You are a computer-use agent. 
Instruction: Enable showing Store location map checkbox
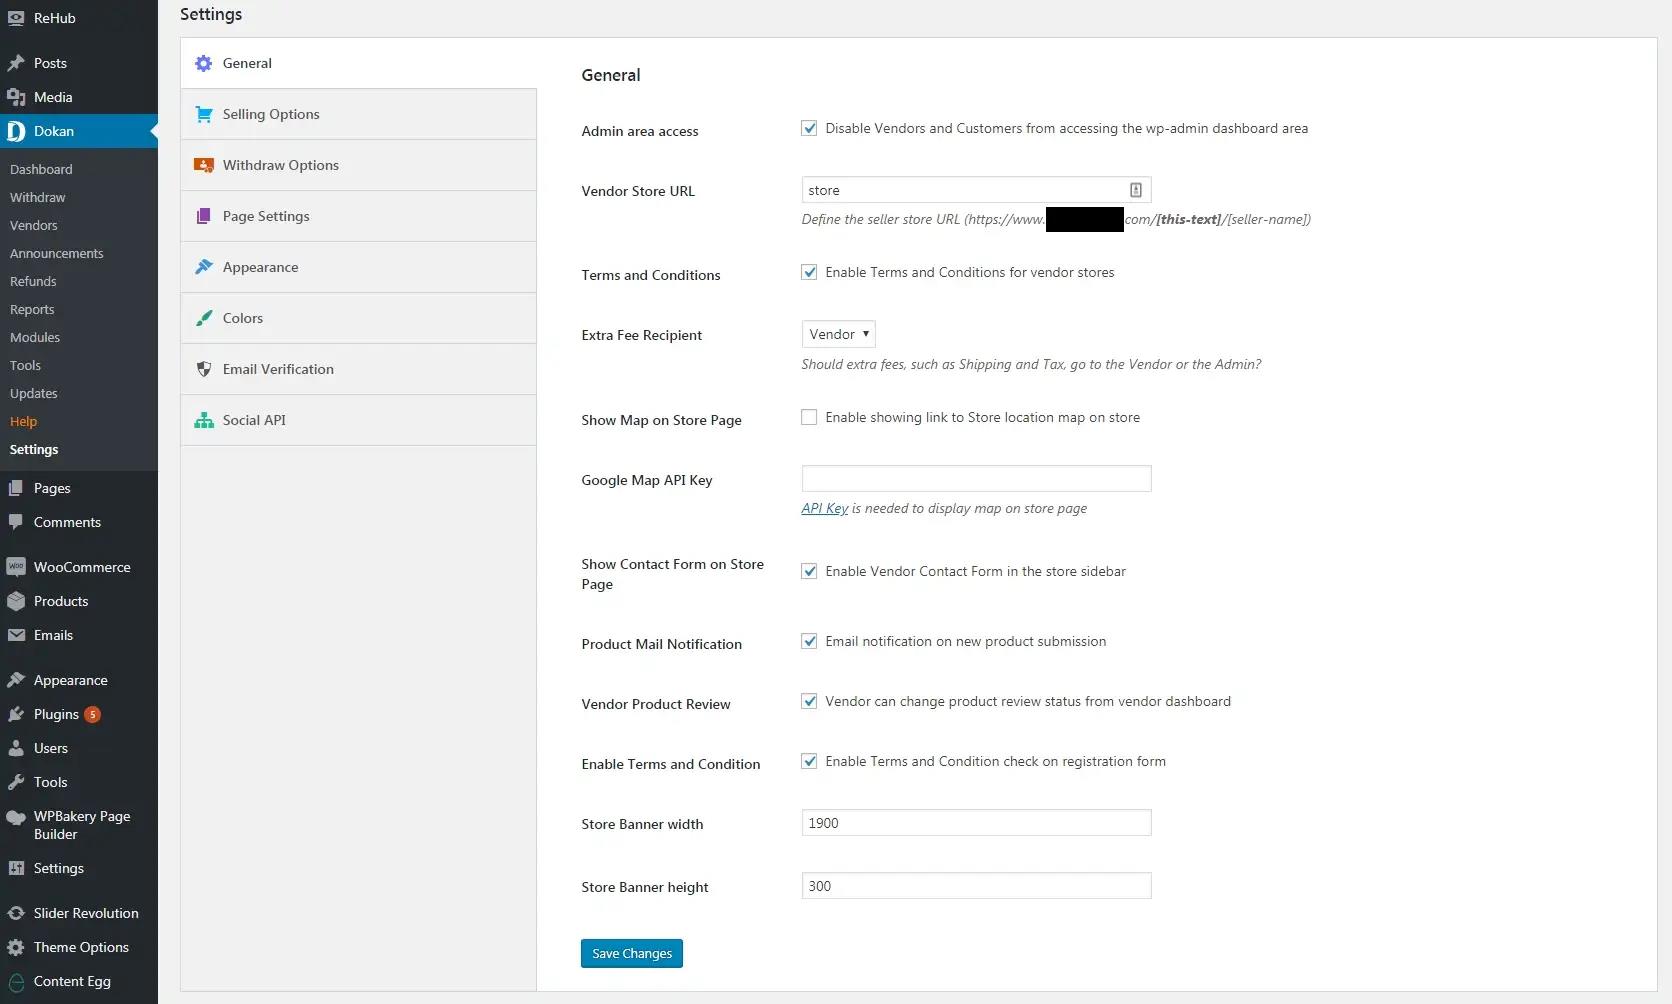(809, 417)
